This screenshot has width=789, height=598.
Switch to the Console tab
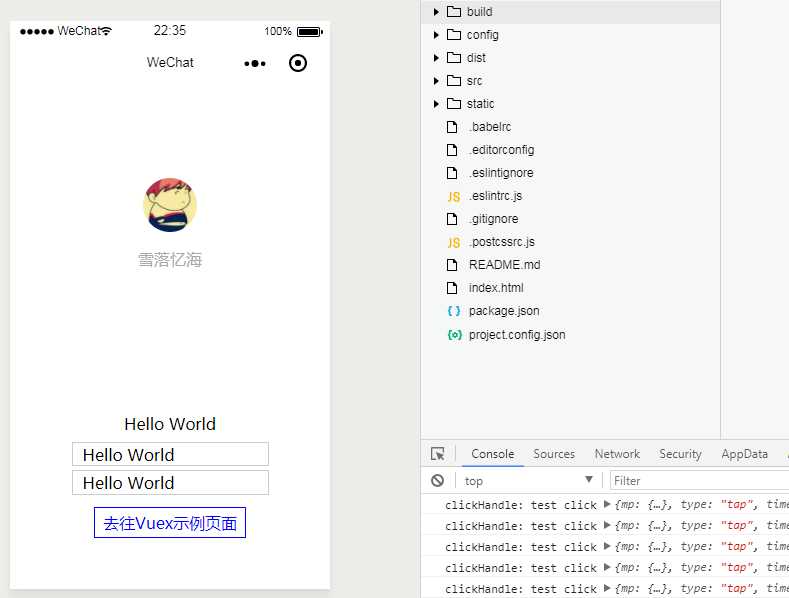(x=493, y=454)
